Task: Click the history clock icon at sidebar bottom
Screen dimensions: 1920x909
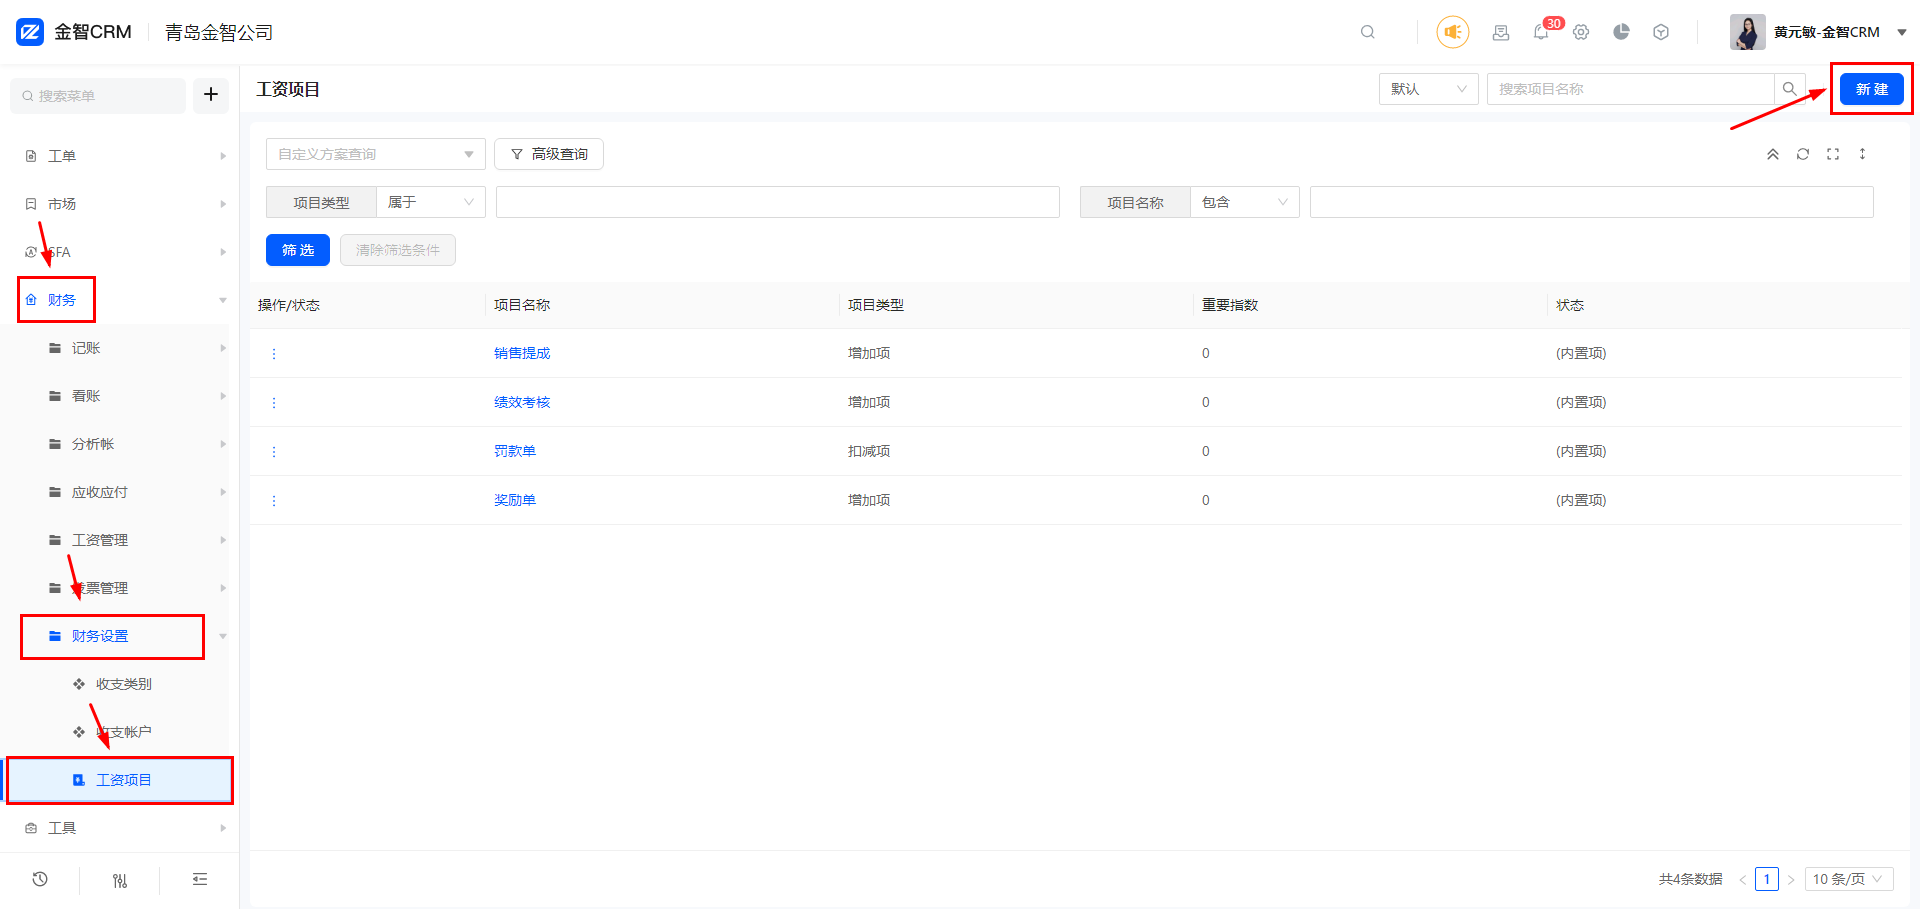Action: [x=40, y=879]
